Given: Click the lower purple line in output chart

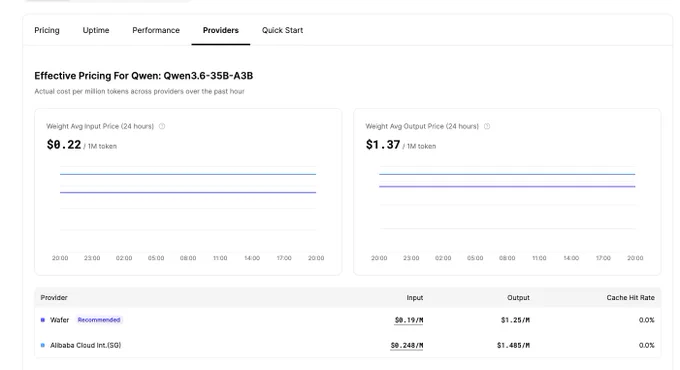Looking at the screenshot, I should point(507,187).
